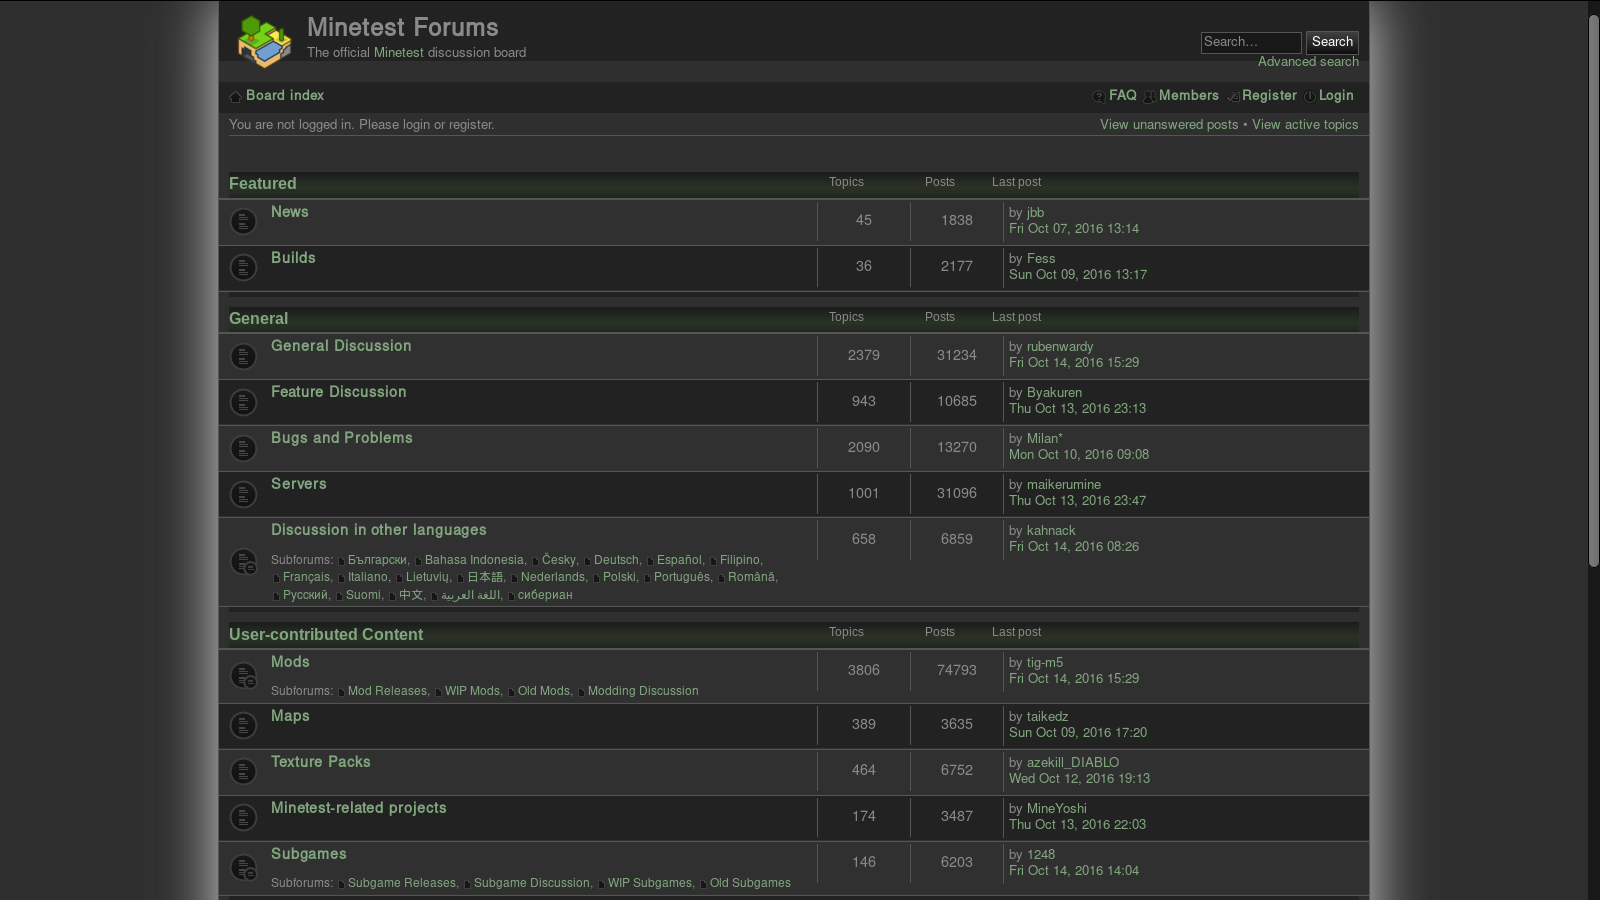This screenshot has height=900, width=1600.
Task: Open the Español subforum
Action: pyautogui.click(x=679, y=560)
